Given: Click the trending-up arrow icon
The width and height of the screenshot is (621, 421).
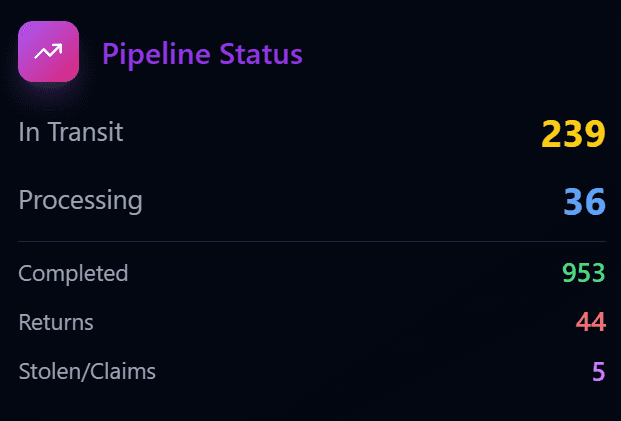Looking at the screenshot, I should [x=48, y=52].
